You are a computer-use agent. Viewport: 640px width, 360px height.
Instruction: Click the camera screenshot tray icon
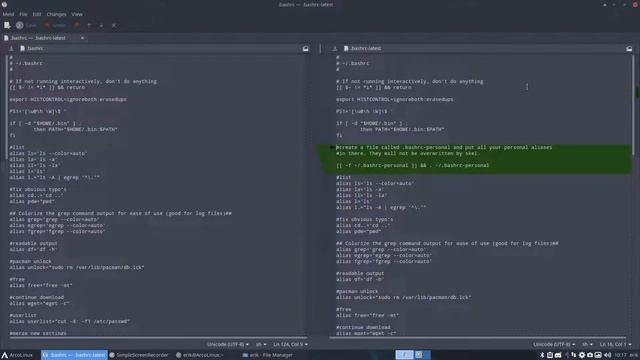tap(590, 355)
